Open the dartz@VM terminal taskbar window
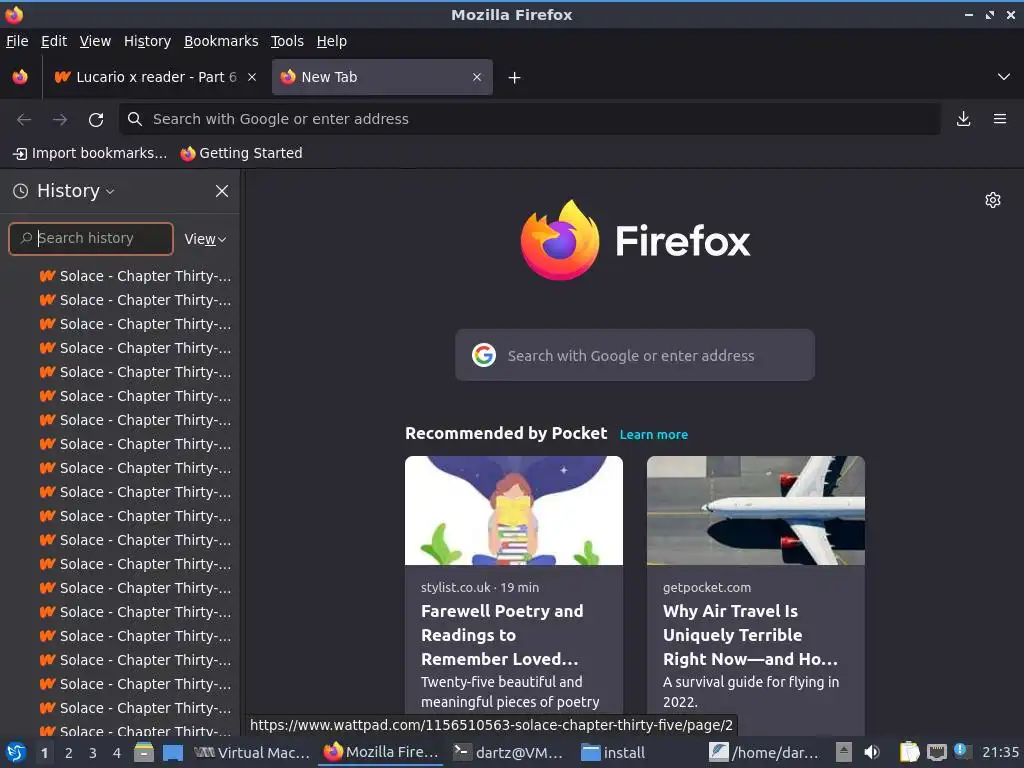This screenshot has height=768, width=1024. coord(508,752)
